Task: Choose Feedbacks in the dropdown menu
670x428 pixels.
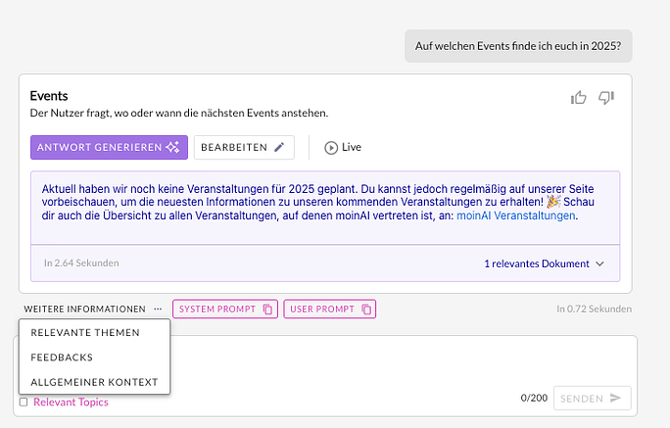Action: coord(62,357)
